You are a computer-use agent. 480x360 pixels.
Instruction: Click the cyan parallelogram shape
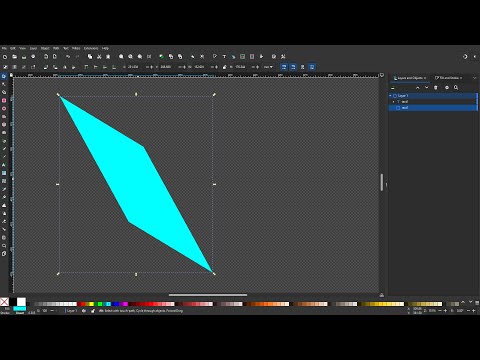coord(136,184)
